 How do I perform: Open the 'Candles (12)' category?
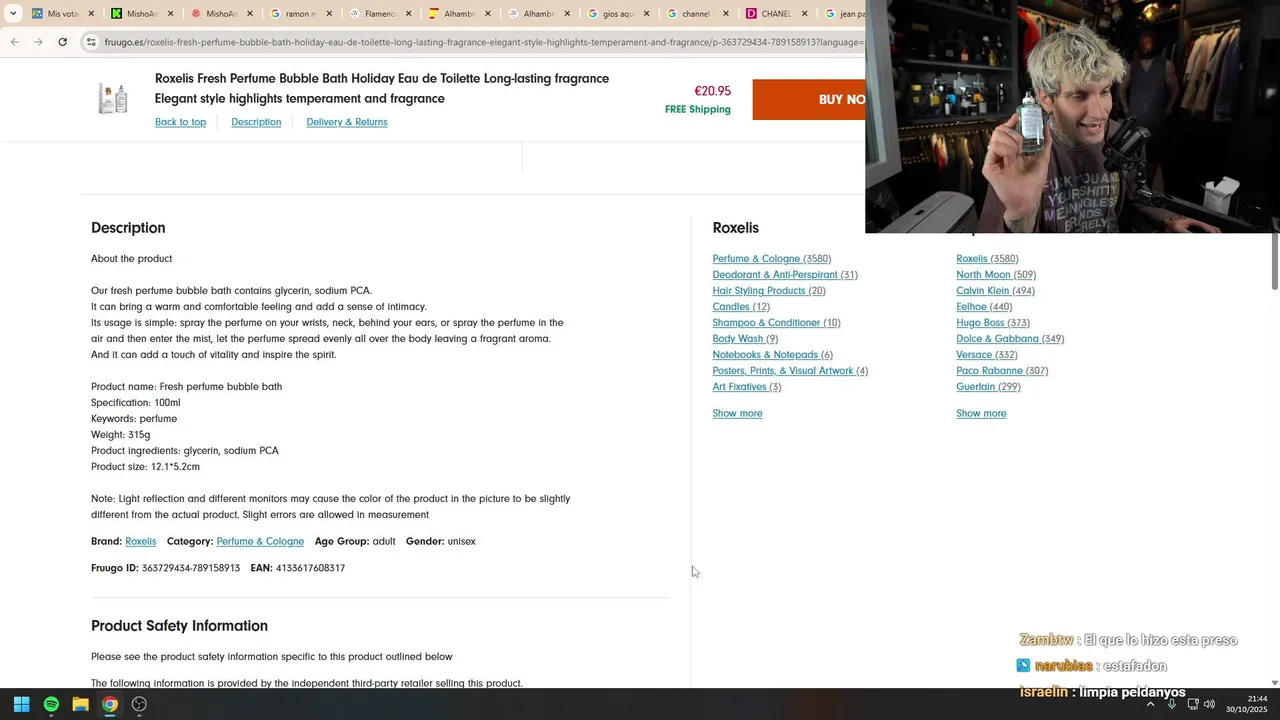tap(741, 307)
